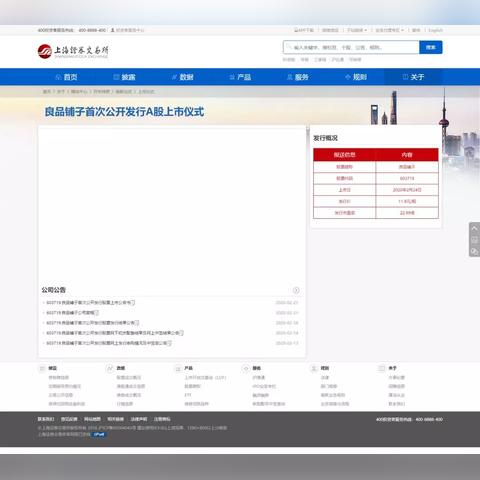Open the 关于 about menu
The height and width of the screenshot is (480, 480).
(x=413, y=77)
